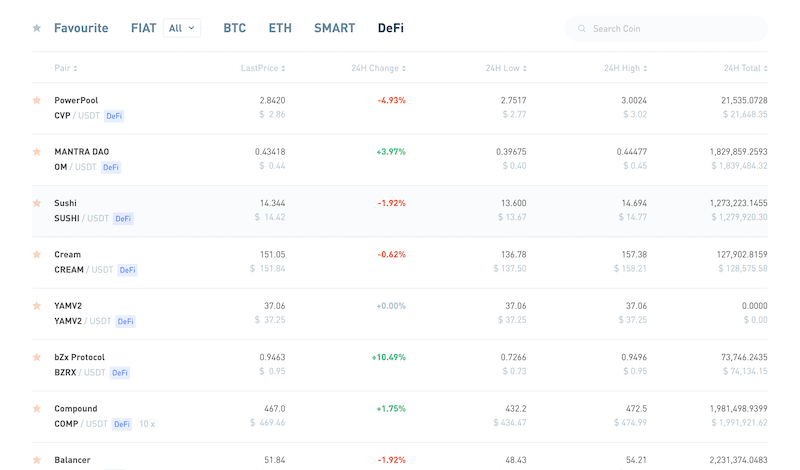
Task: Click the DeFi tag on the OM/USDT row
Action: point(111,167)
